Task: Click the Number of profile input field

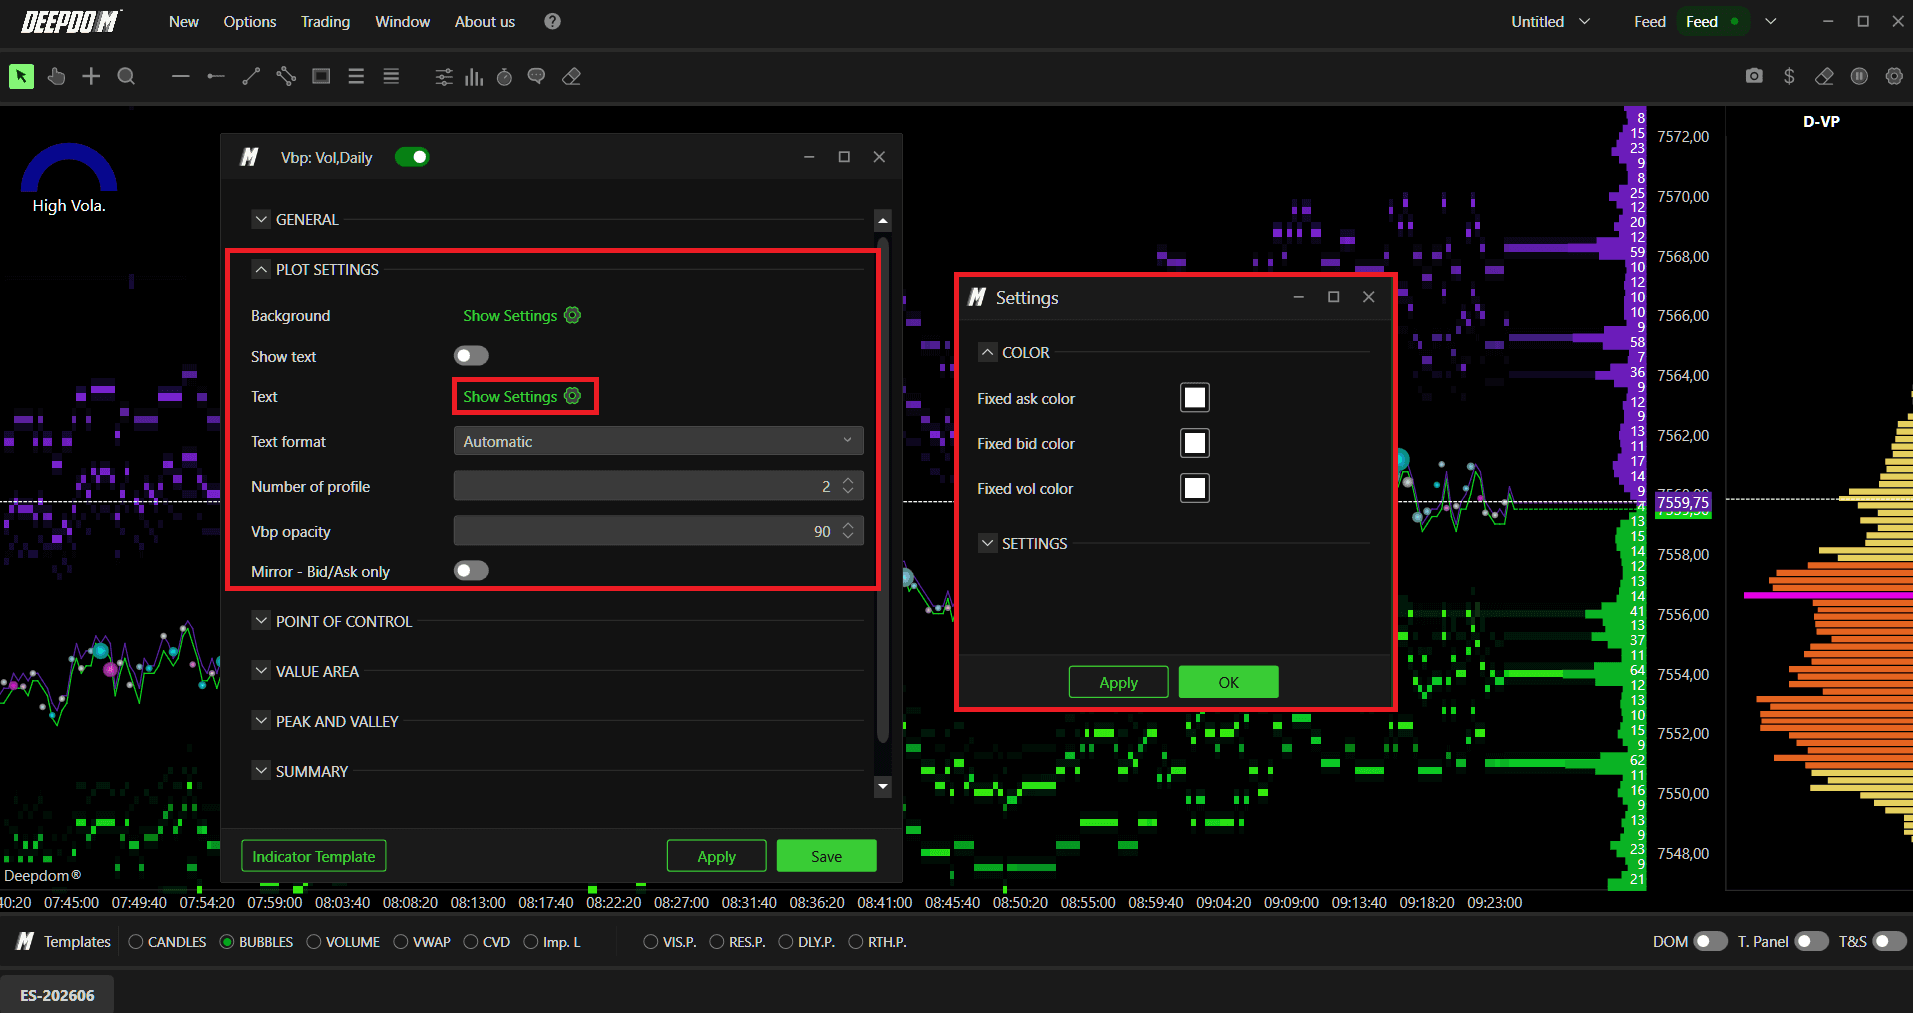Action: (658, 486)
